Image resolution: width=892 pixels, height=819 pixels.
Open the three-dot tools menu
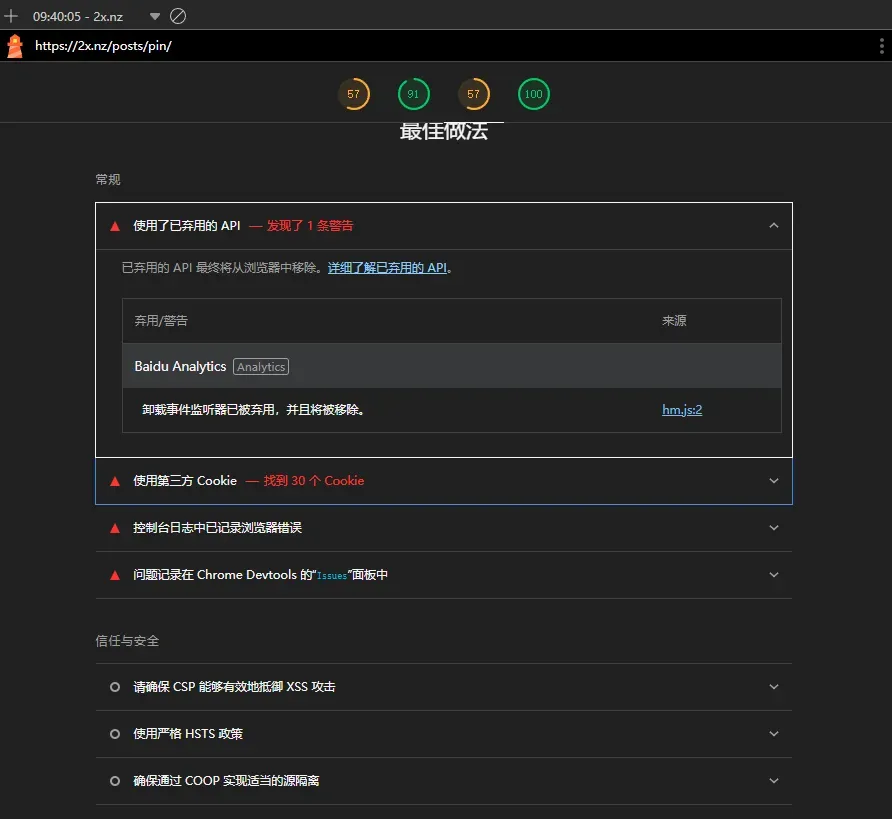coord(881,46)
